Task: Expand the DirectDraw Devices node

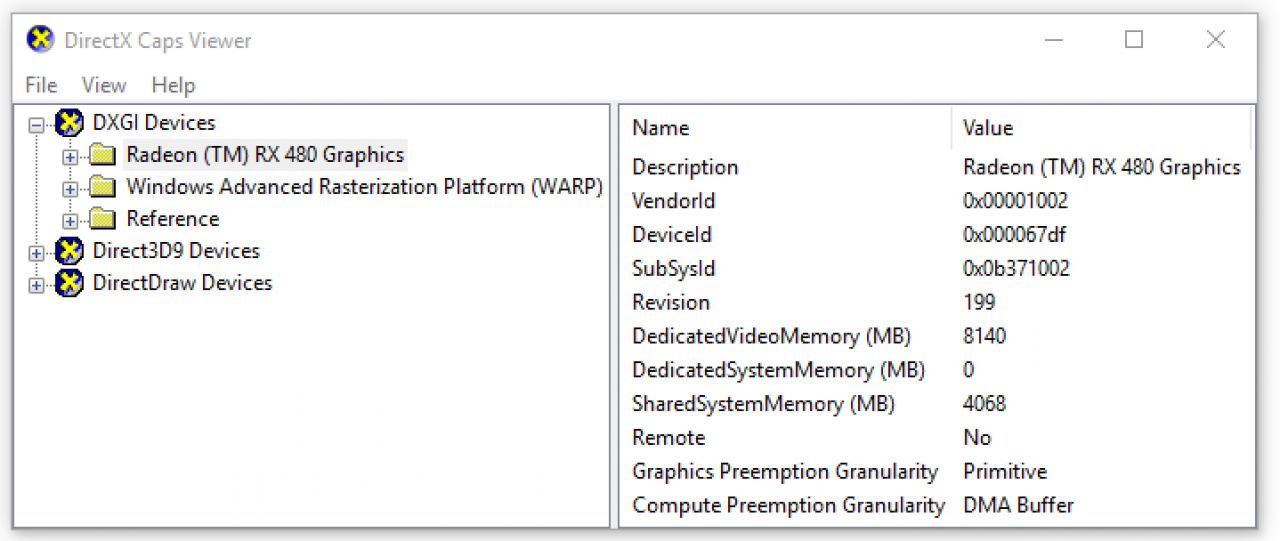Action: coord(37,285)
